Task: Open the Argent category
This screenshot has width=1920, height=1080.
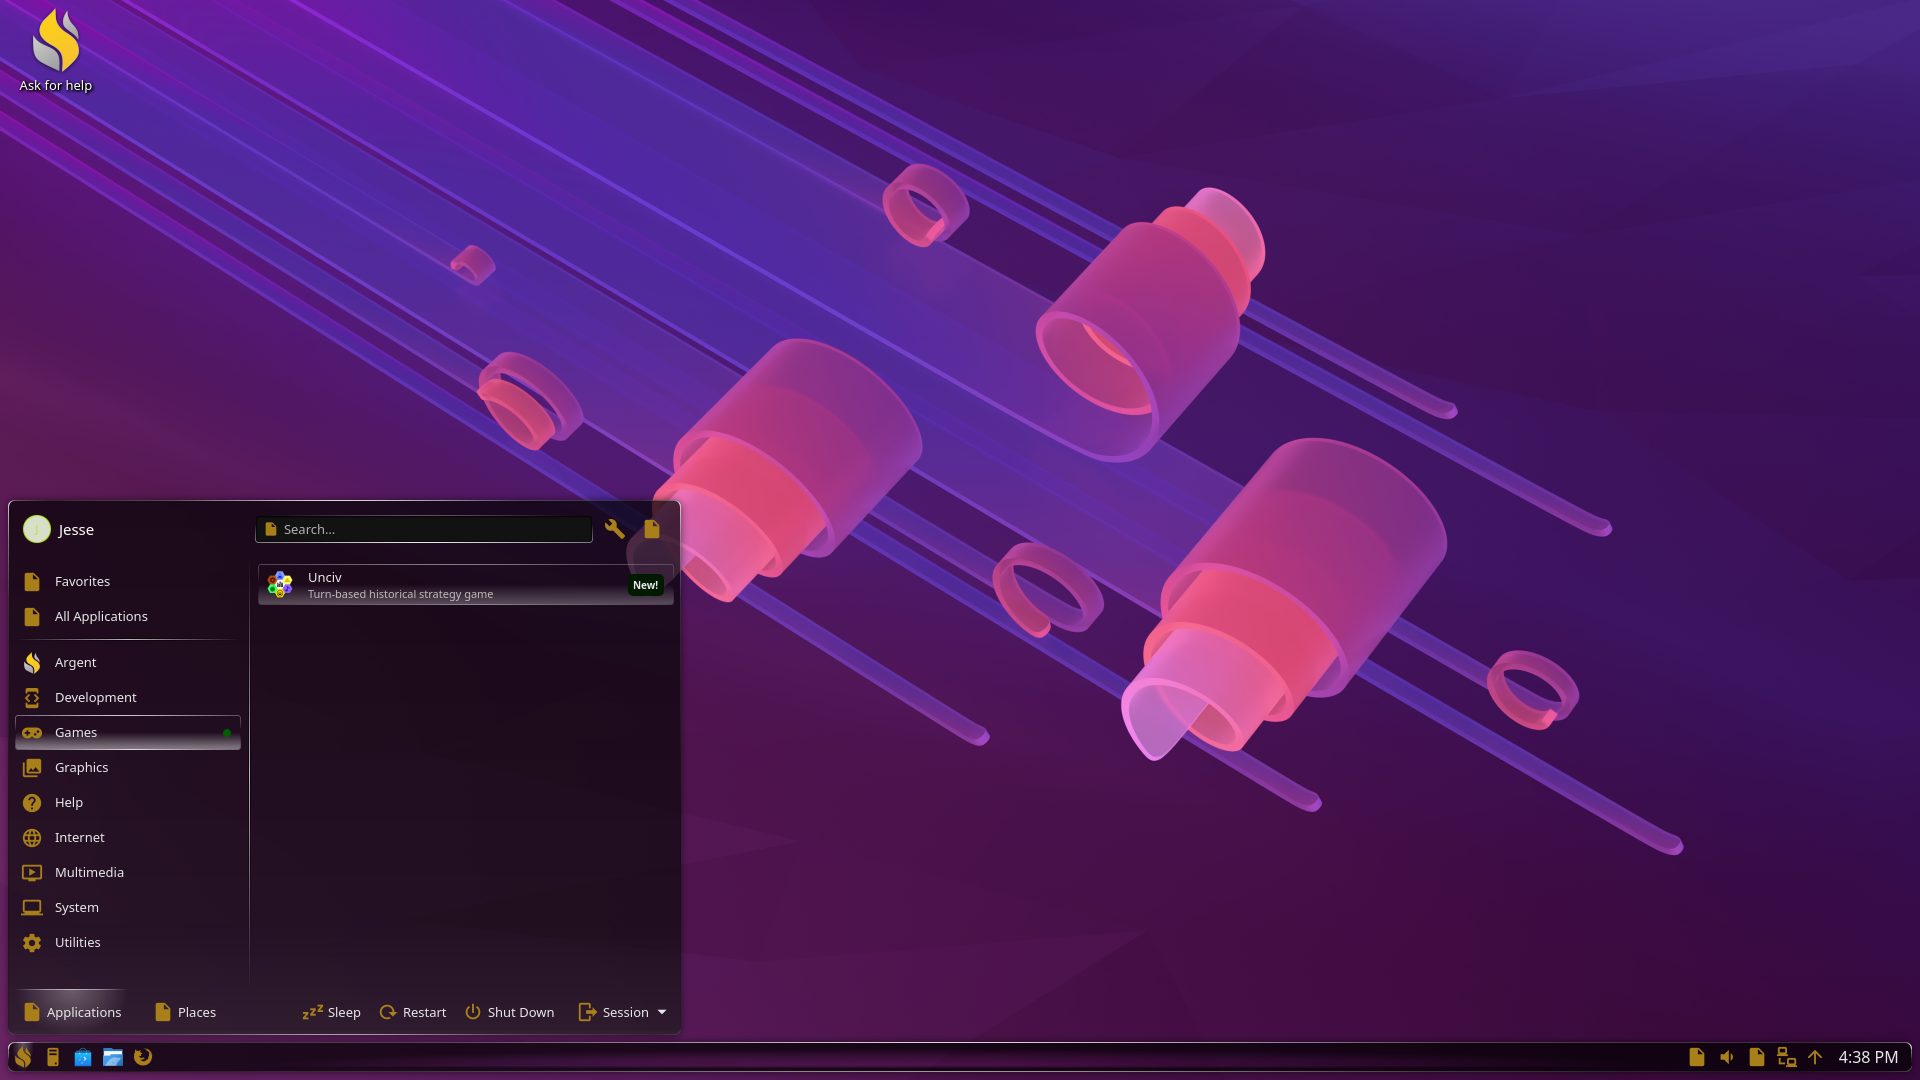Action: [x=128, y=663]
